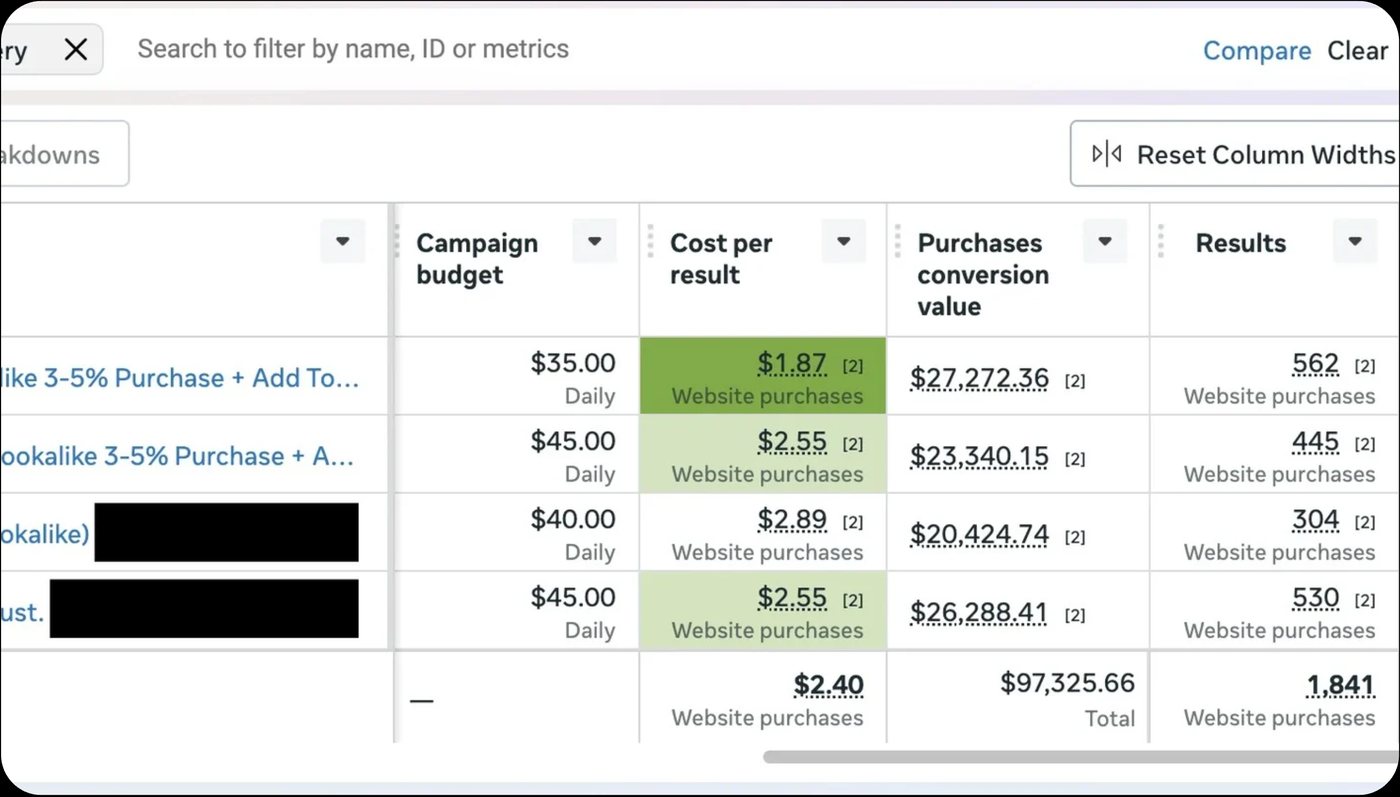Click the $26,288.41 conversion value
The width and height of the screenshot is (1400, 797).
pos(979,613)
